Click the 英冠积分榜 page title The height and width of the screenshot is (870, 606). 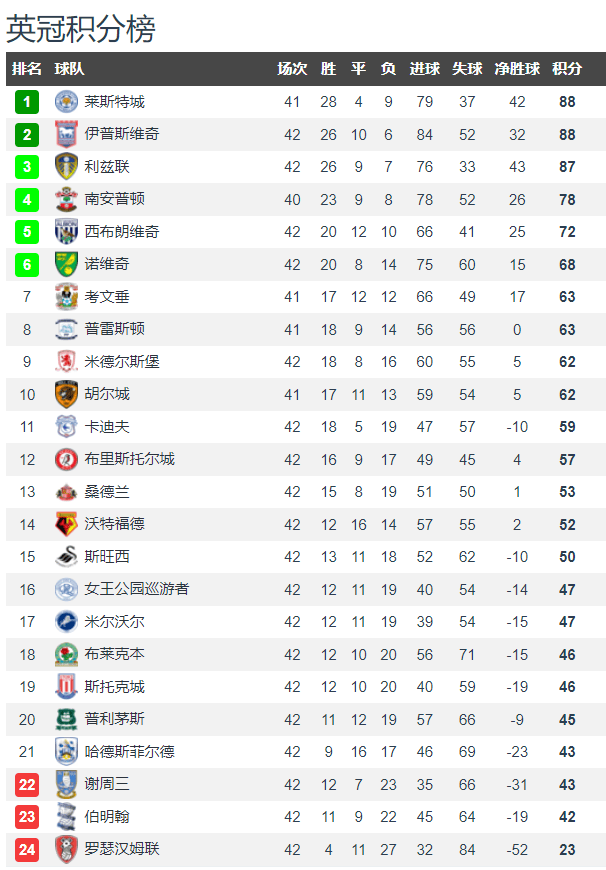[81, 28]
